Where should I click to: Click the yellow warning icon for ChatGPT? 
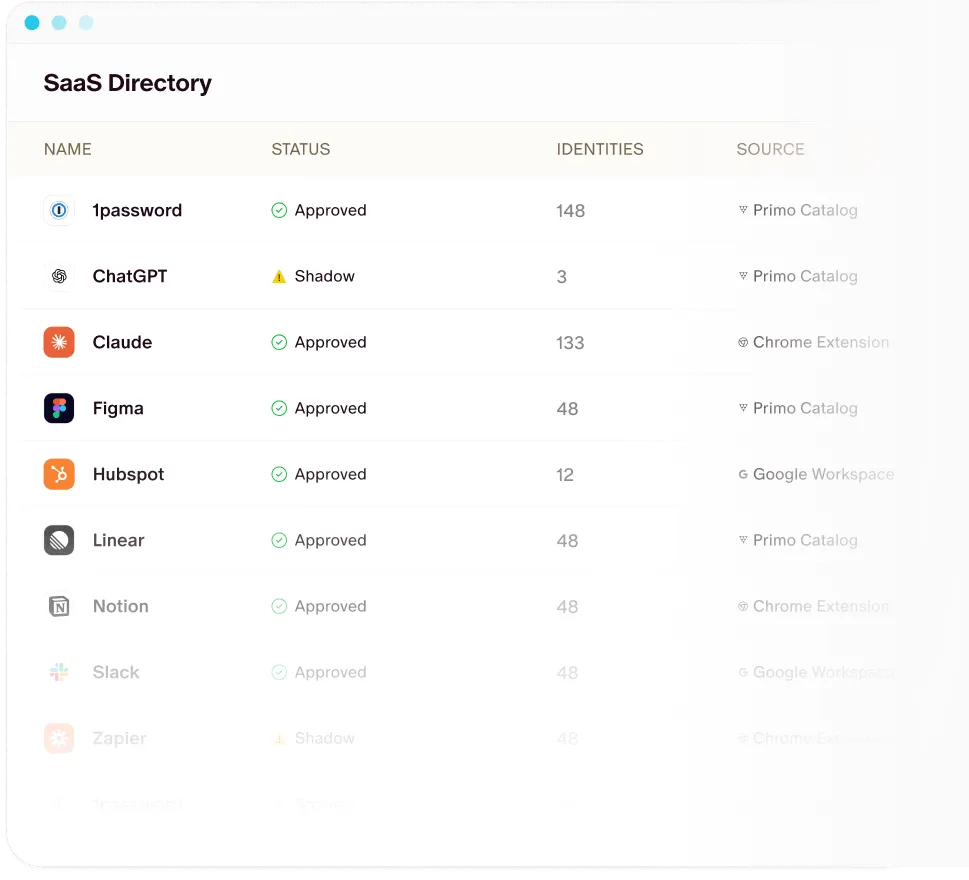click(279, 277)
